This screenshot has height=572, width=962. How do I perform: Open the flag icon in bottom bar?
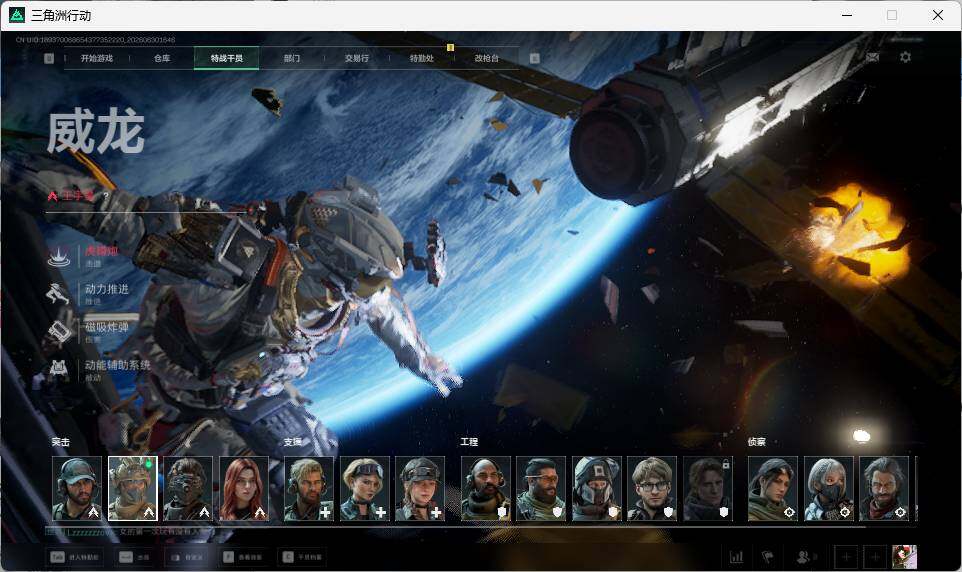[x=767, y=557]
